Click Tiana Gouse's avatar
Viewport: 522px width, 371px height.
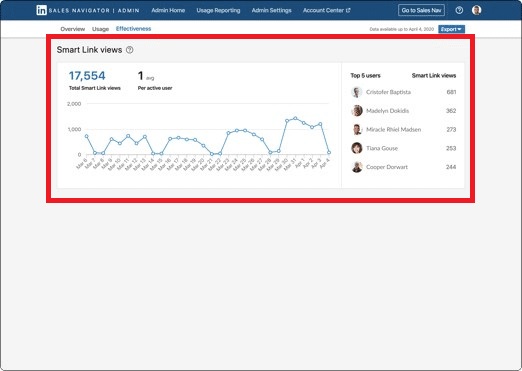(x=357, y=148)
